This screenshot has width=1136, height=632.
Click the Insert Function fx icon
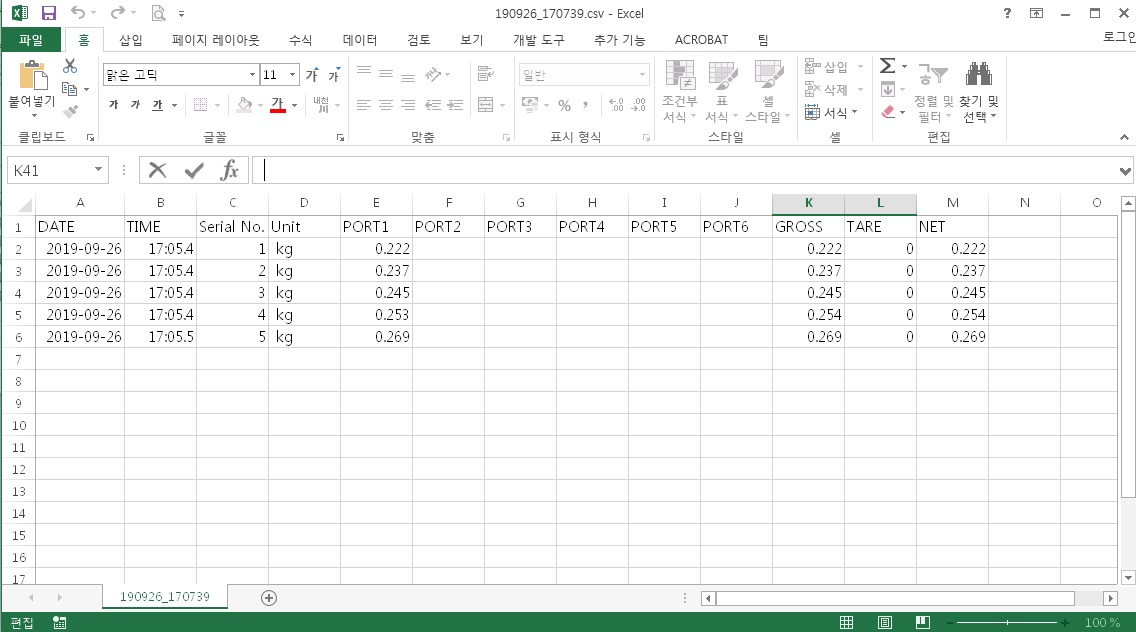[x=230, y=170]
